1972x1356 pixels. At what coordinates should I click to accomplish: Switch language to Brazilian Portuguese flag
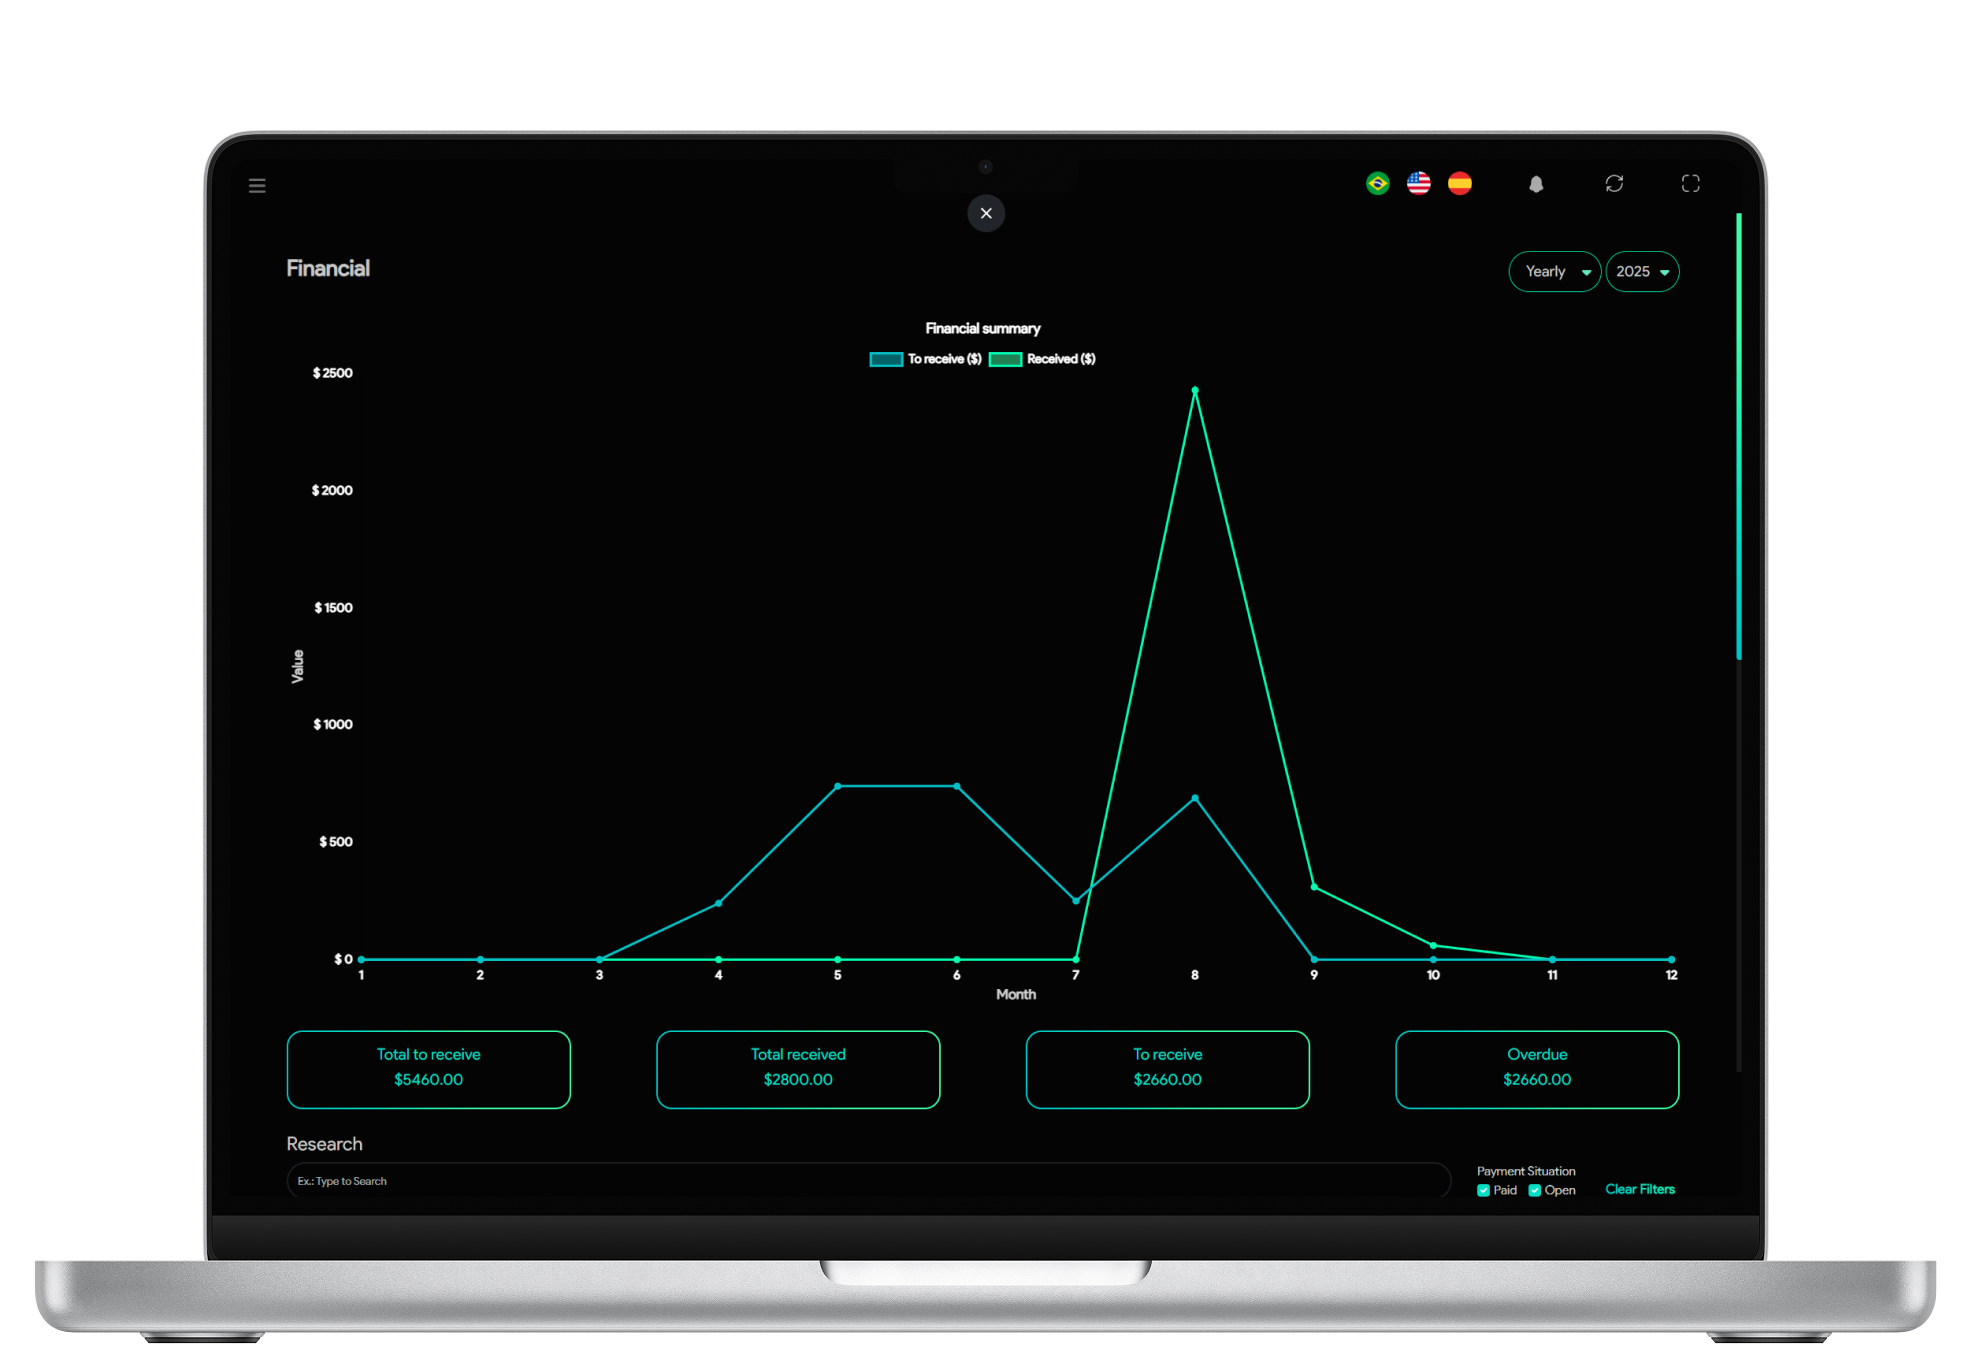[x=1377, y=183]
